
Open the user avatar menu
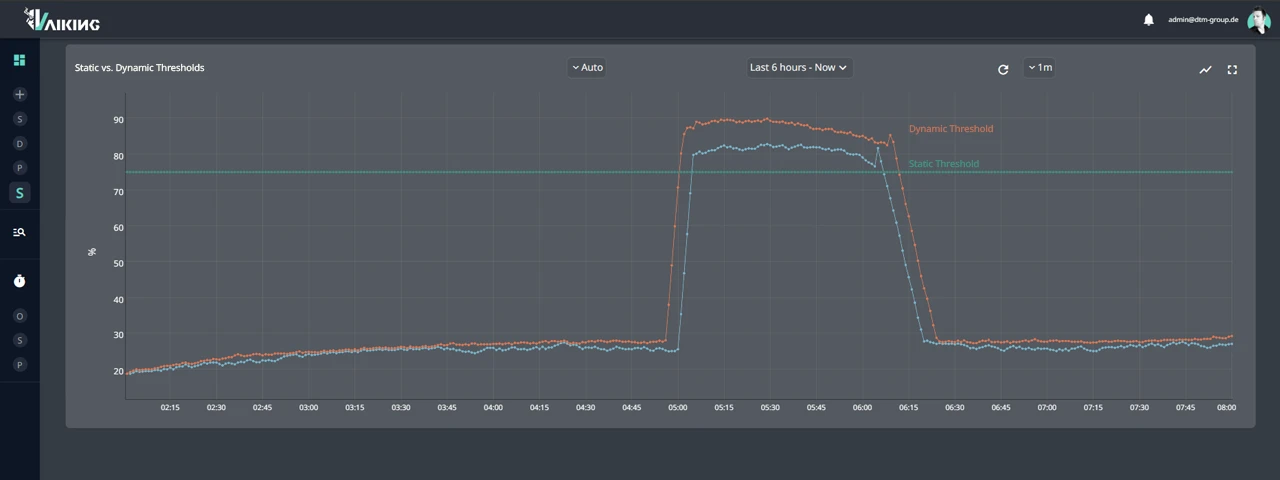(x=1259, y=20)
